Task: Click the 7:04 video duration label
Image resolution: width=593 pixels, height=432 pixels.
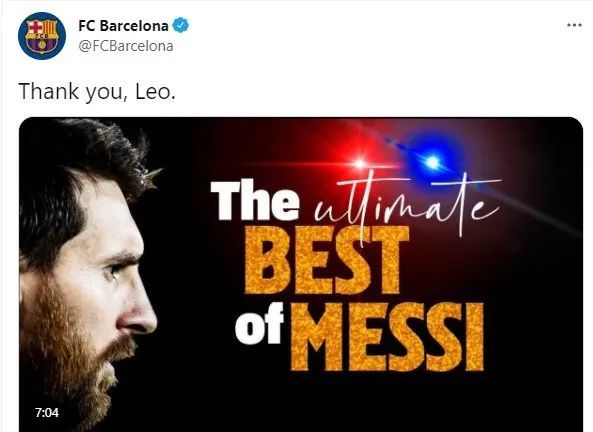Action: click(x=47, y=412)
